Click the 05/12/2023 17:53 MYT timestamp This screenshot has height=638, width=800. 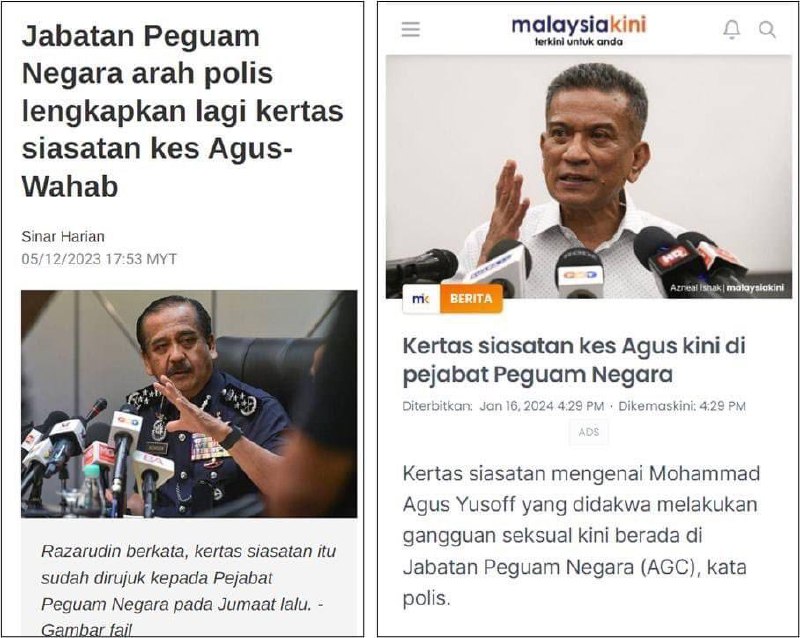99,259
